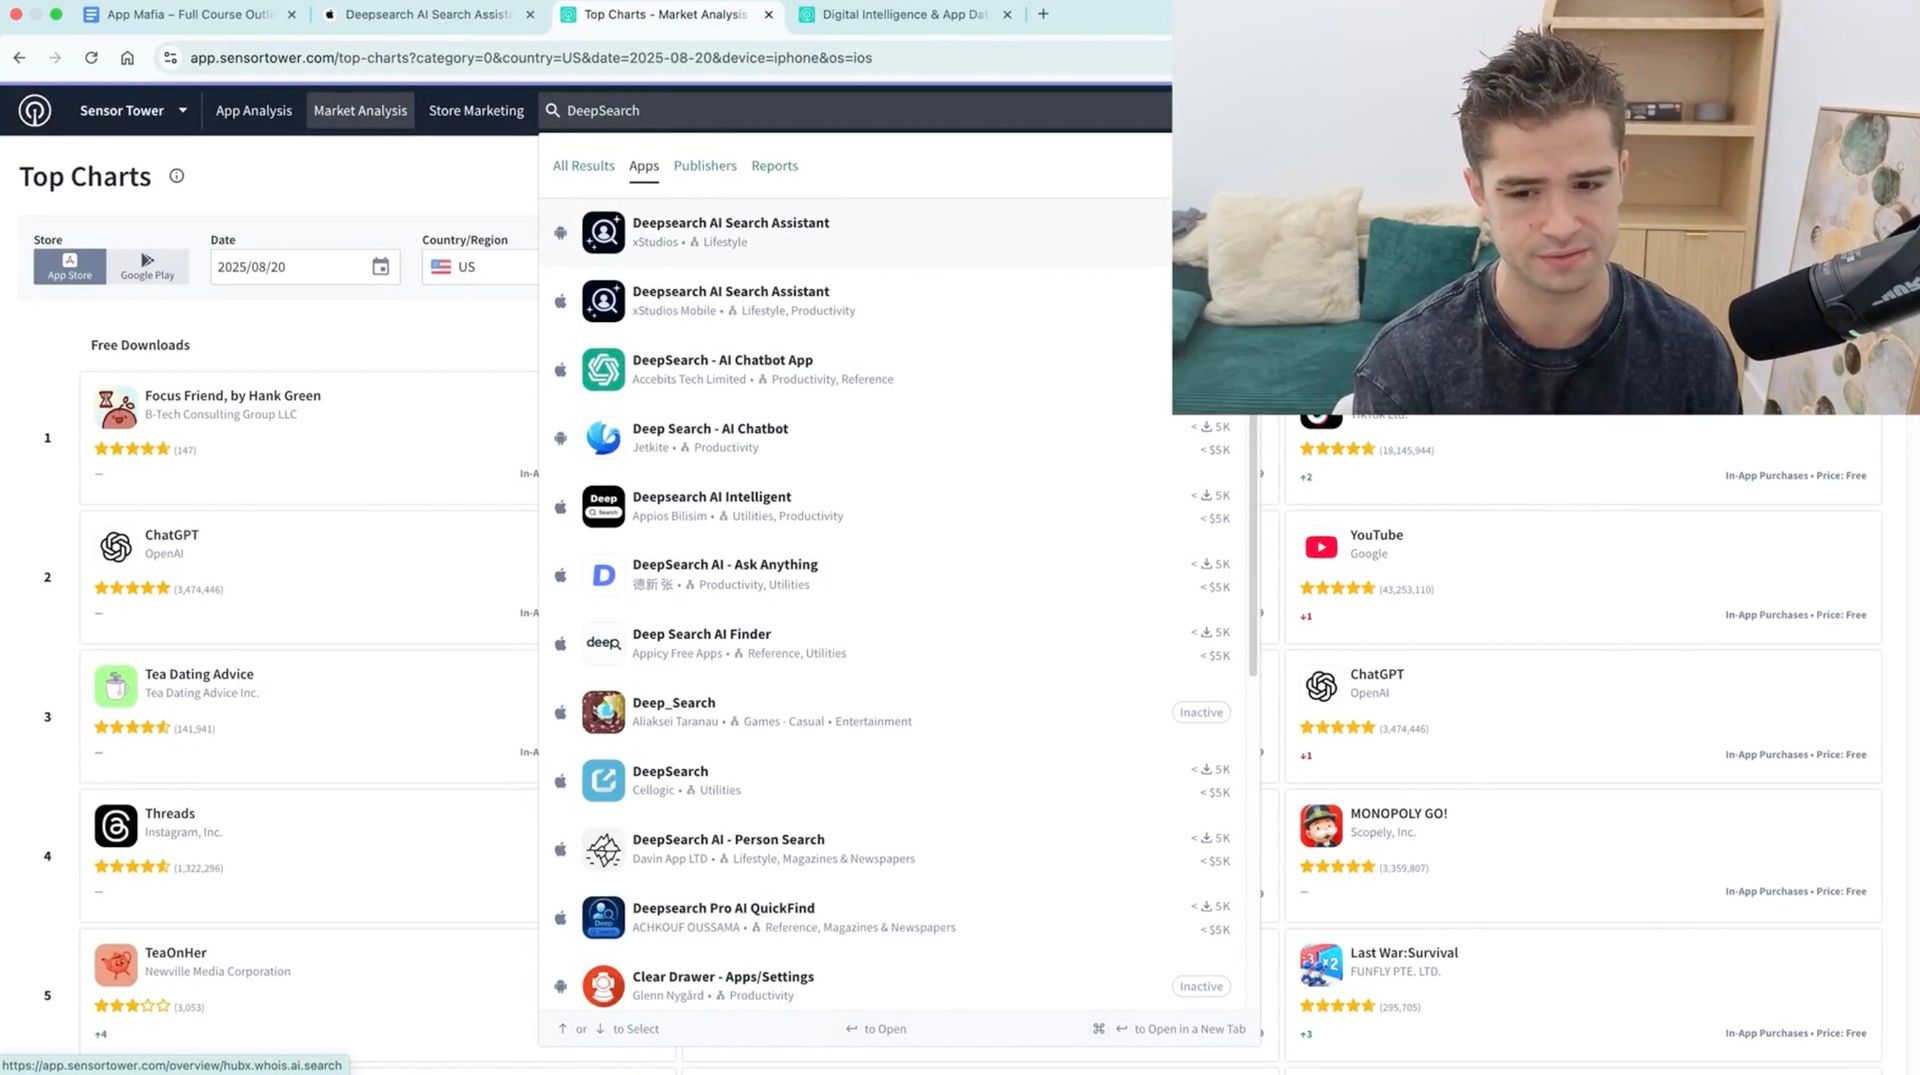Open the MONOPOLY GO! app link
The height and width of the screenshot is (1075, 1920).
pyautogui.click(x=1398, y=814)
